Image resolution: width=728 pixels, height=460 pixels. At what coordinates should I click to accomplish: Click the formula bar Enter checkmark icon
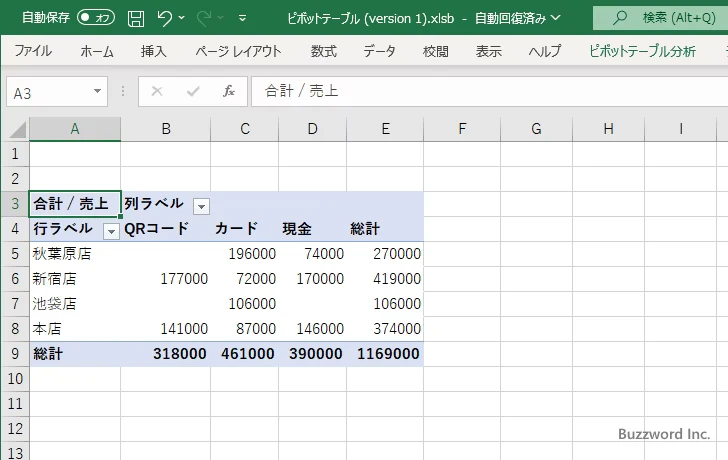[193, 91]
